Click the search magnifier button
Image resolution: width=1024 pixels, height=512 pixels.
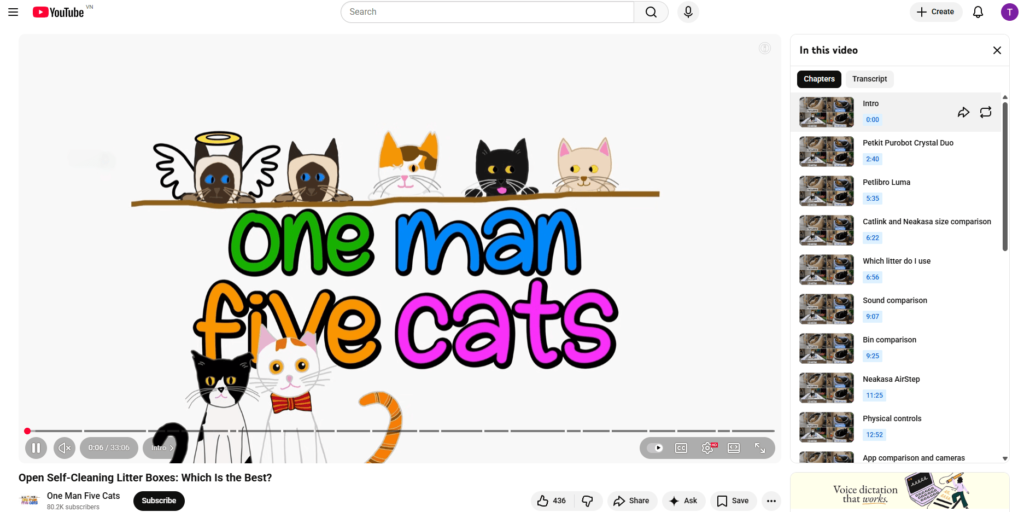(650, 12)
